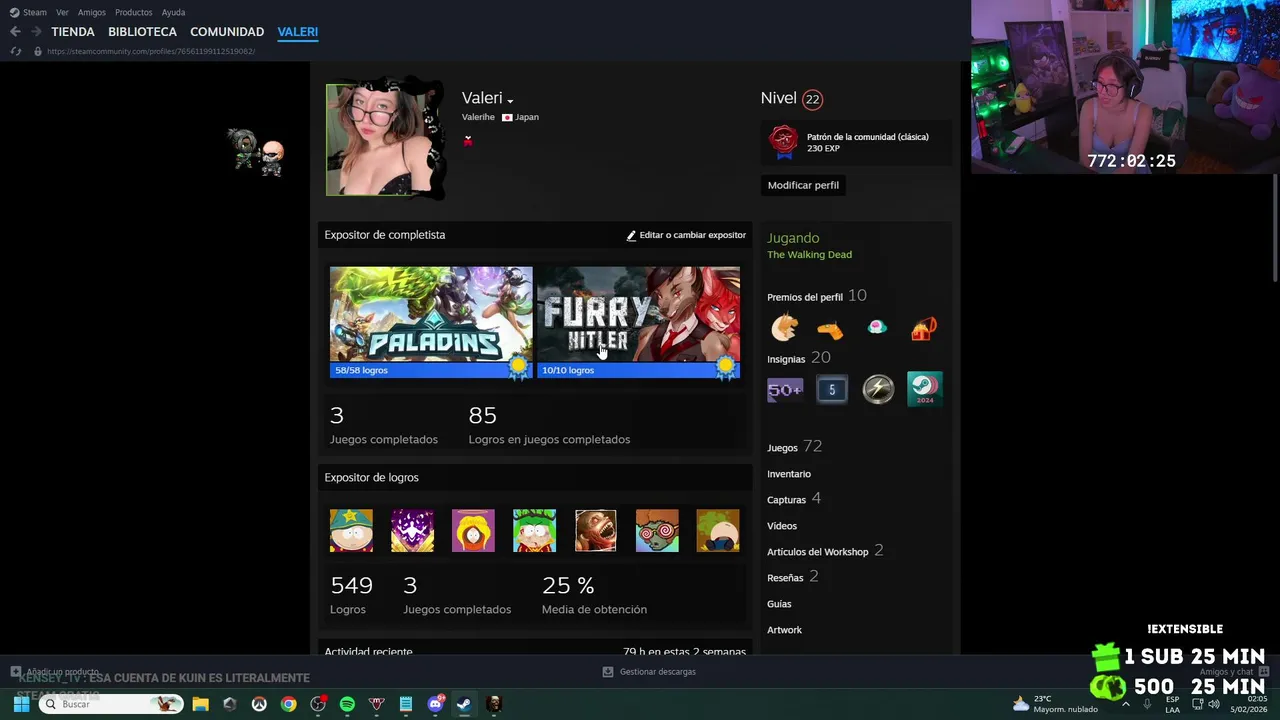Open the Productos menu

tap(134, 12)
